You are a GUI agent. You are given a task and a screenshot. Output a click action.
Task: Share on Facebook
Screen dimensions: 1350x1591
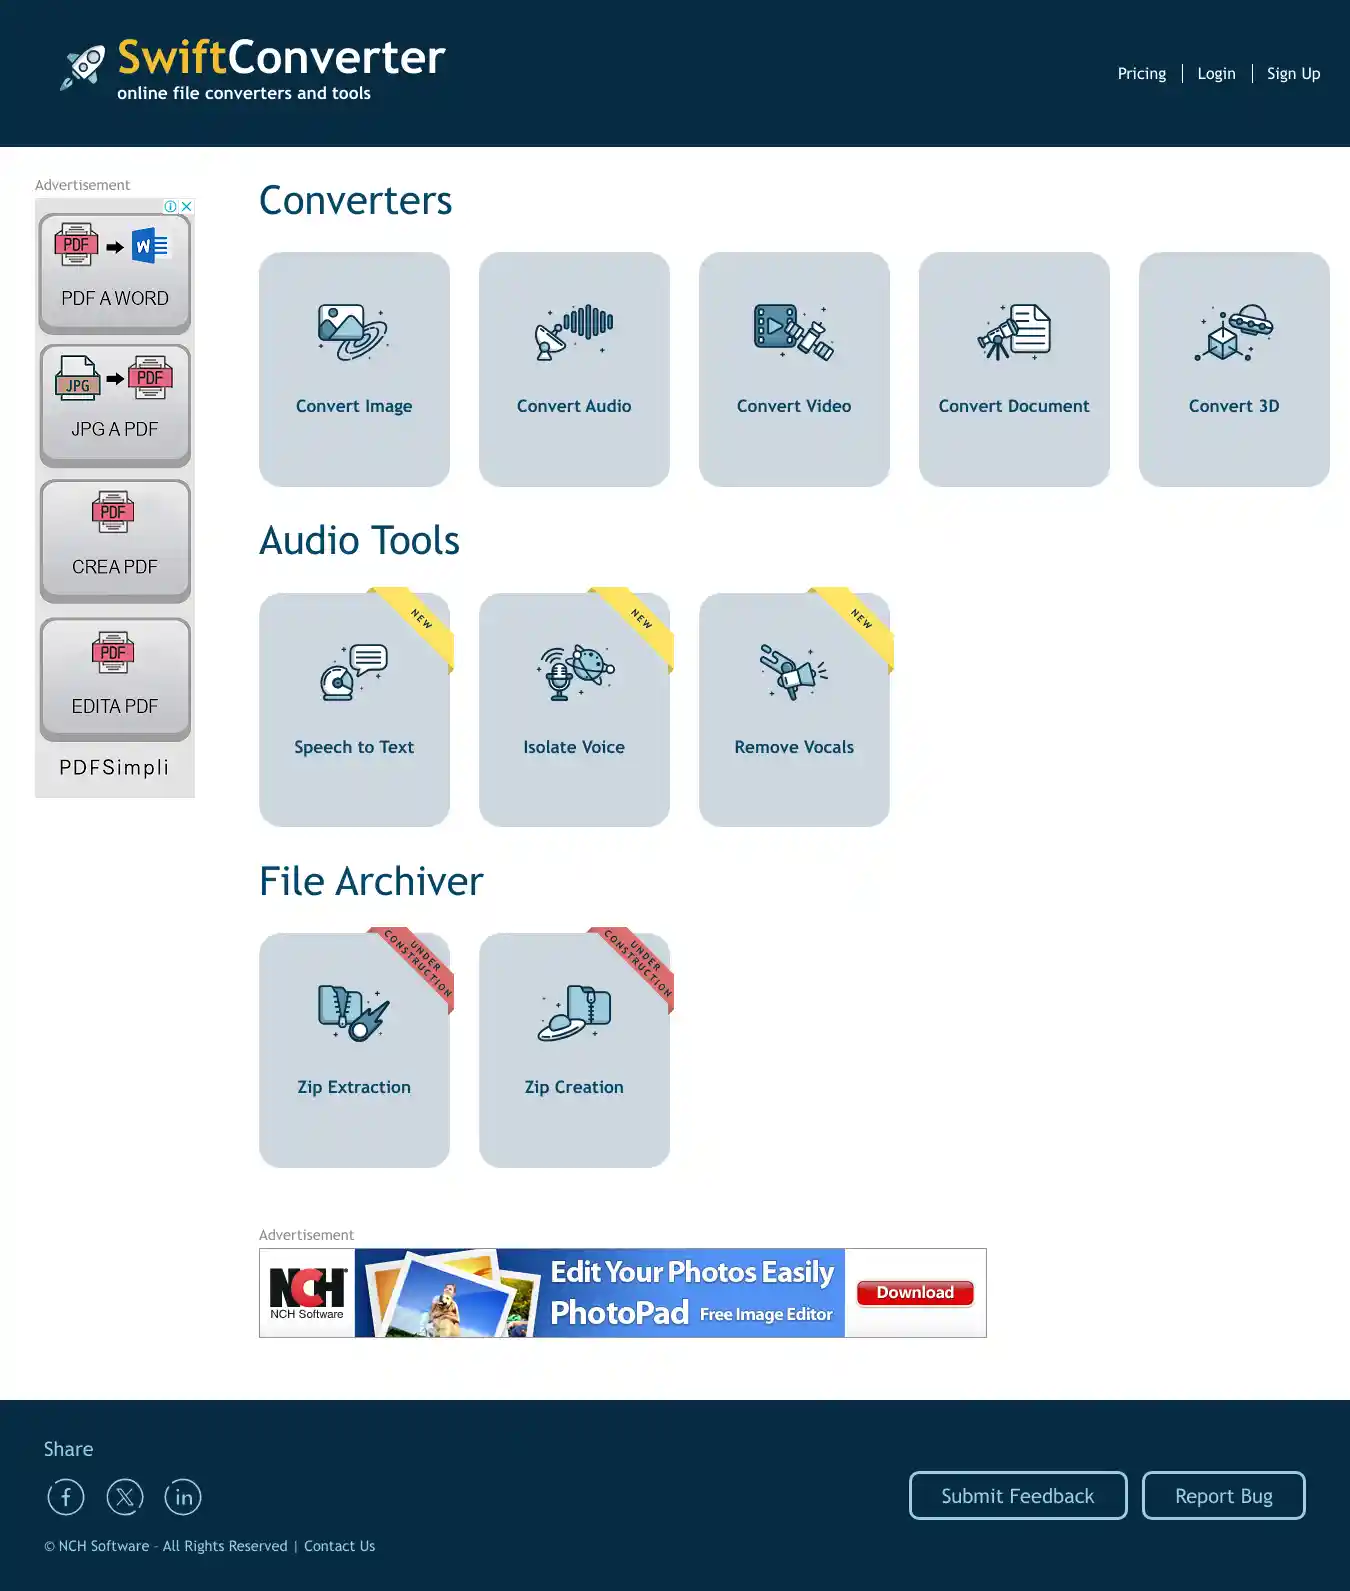(x=66, y=1497)
